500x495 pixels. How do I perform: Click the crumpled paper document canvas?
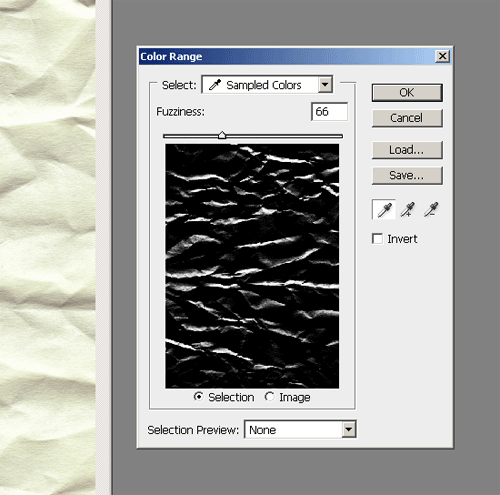tap(48, 247)
